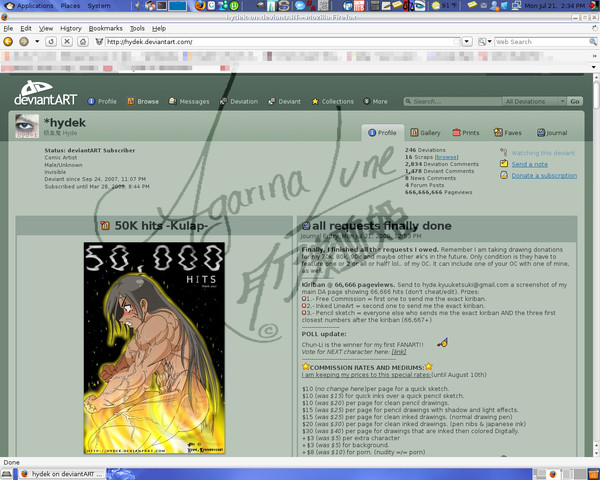Click the Web Search magnifier icon
Viewport: 600px width, 480px height.
click(x=593, y=41)
